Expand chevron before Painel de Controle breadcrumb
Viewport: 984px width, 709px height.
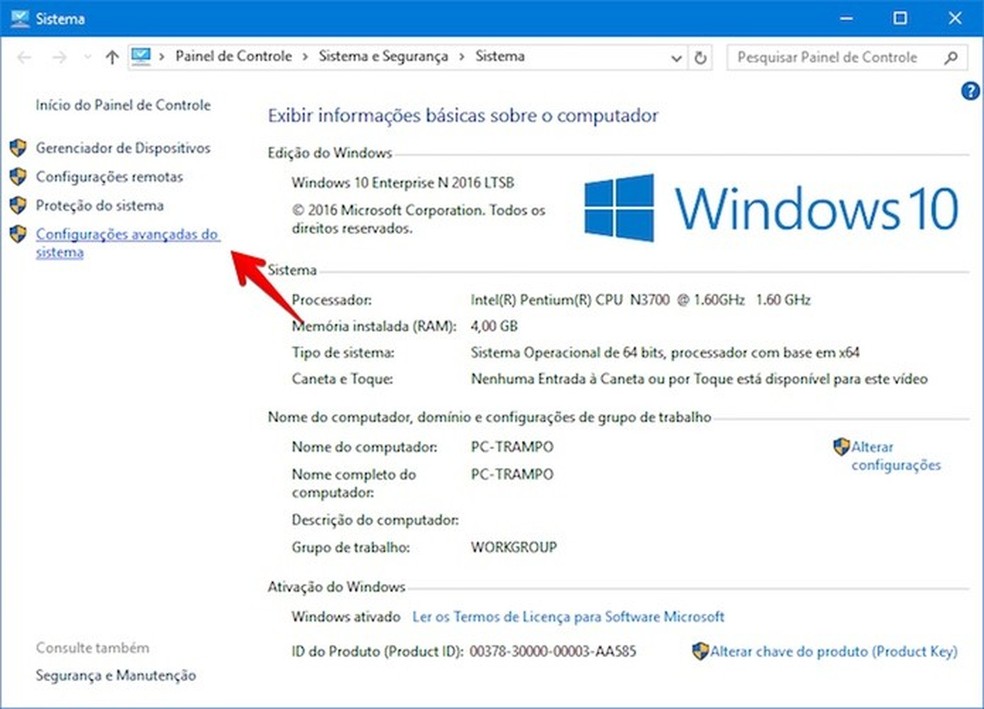pos(162,57)
